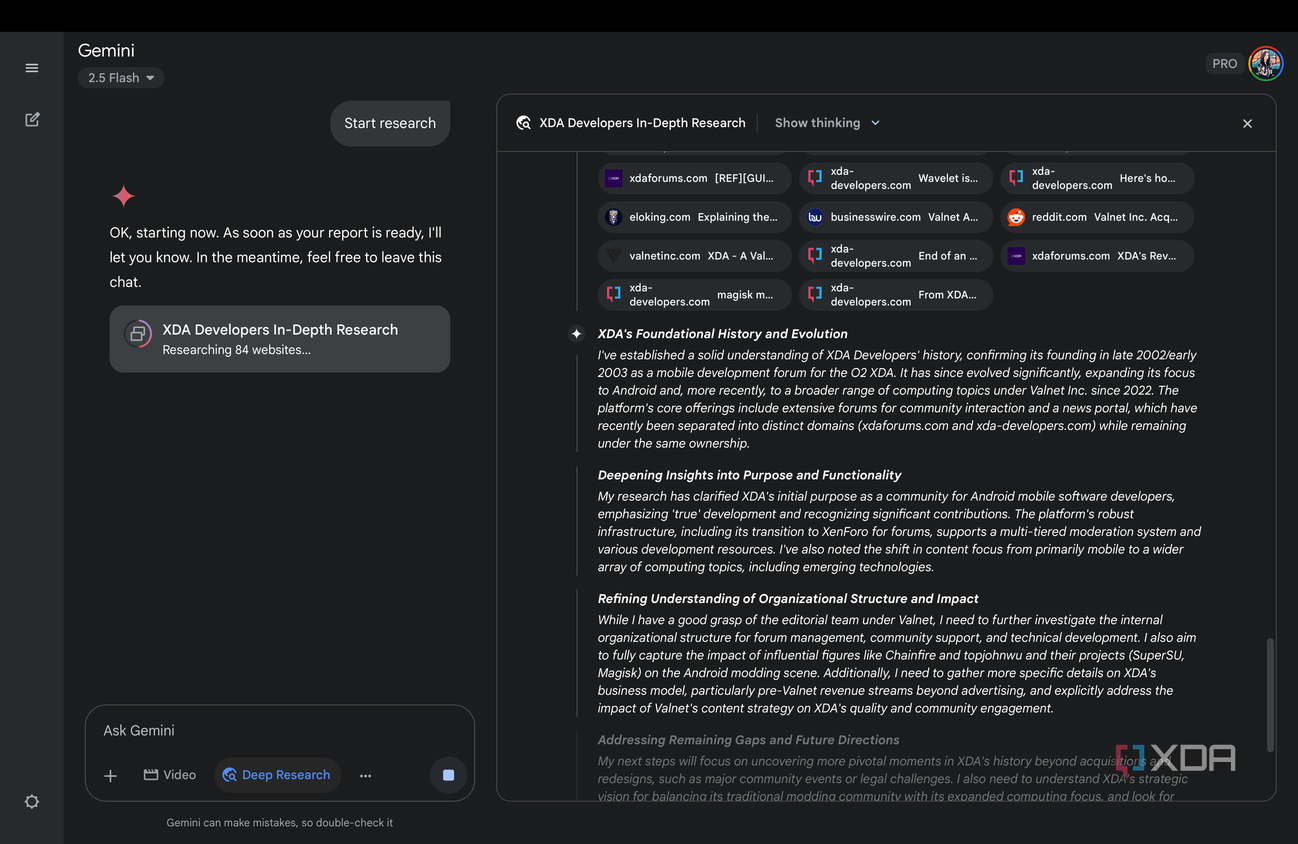Screen dimensions: 1298x844
Task: Start a new chat with the compose icon
Action: coord(32,120)
